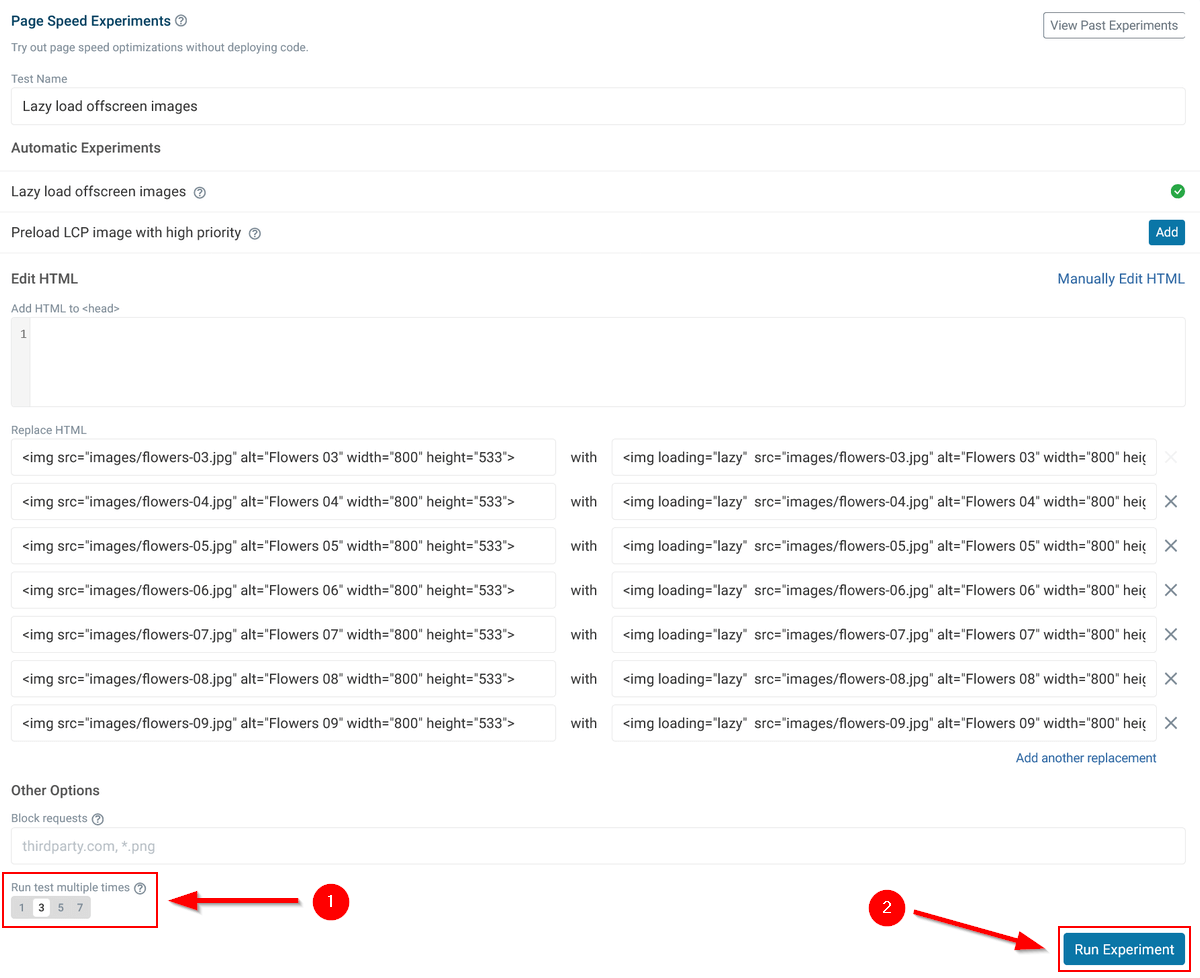Open help for Preload LCP image
Image resolution: width=1200 pixels, height=978 pixels.
click(255, 233)
